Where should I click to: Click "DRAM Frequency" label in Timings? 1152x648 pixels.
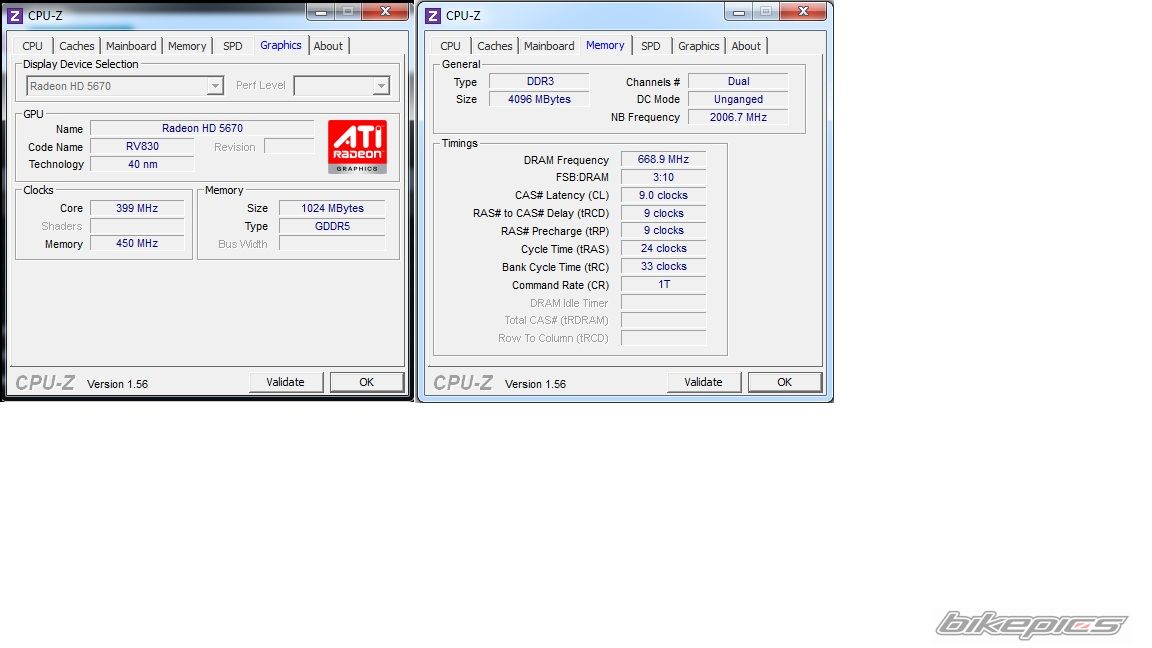coord(566,160)
